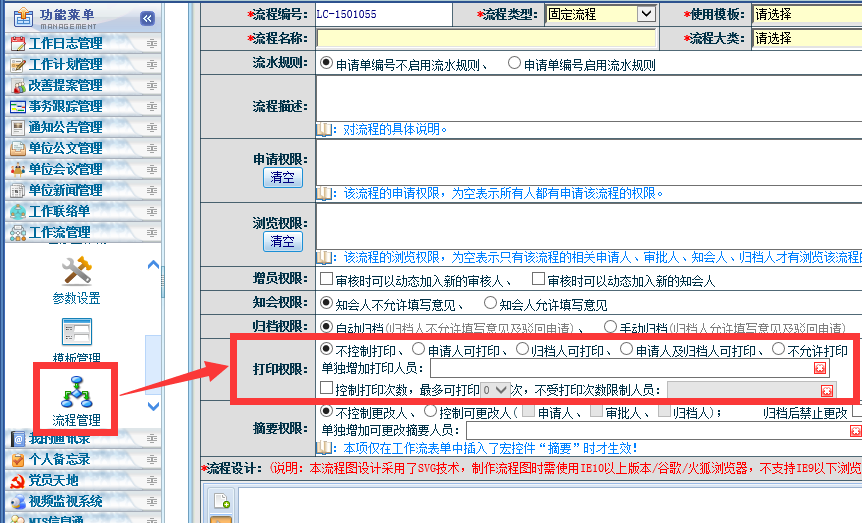The width and height of the screenshot is (862, 523).
Task: Select the 申请单编号启用流水规则 radio button
Action: pos(514,63)
